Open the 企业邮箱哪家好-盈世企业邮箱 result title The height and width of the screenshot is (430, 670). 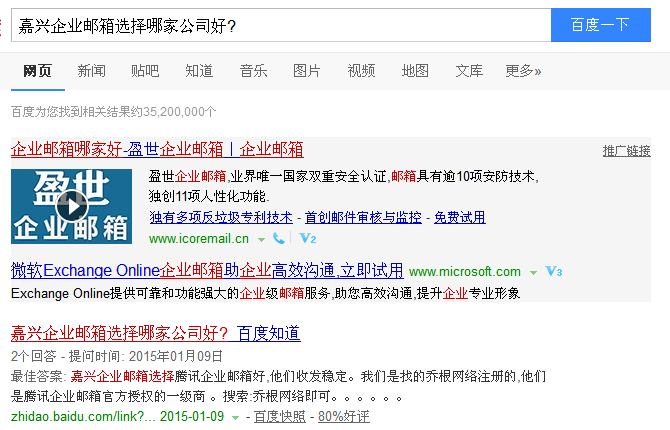point(157,149)
